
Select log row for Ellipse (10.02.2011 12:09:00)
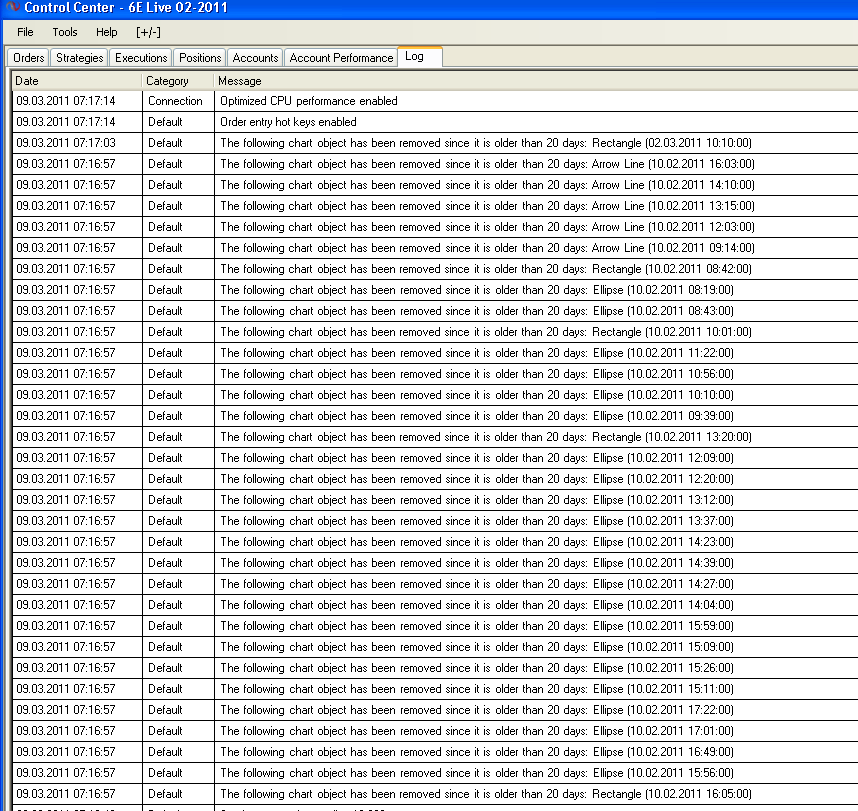pyautogui.click(x=435, y=458)
